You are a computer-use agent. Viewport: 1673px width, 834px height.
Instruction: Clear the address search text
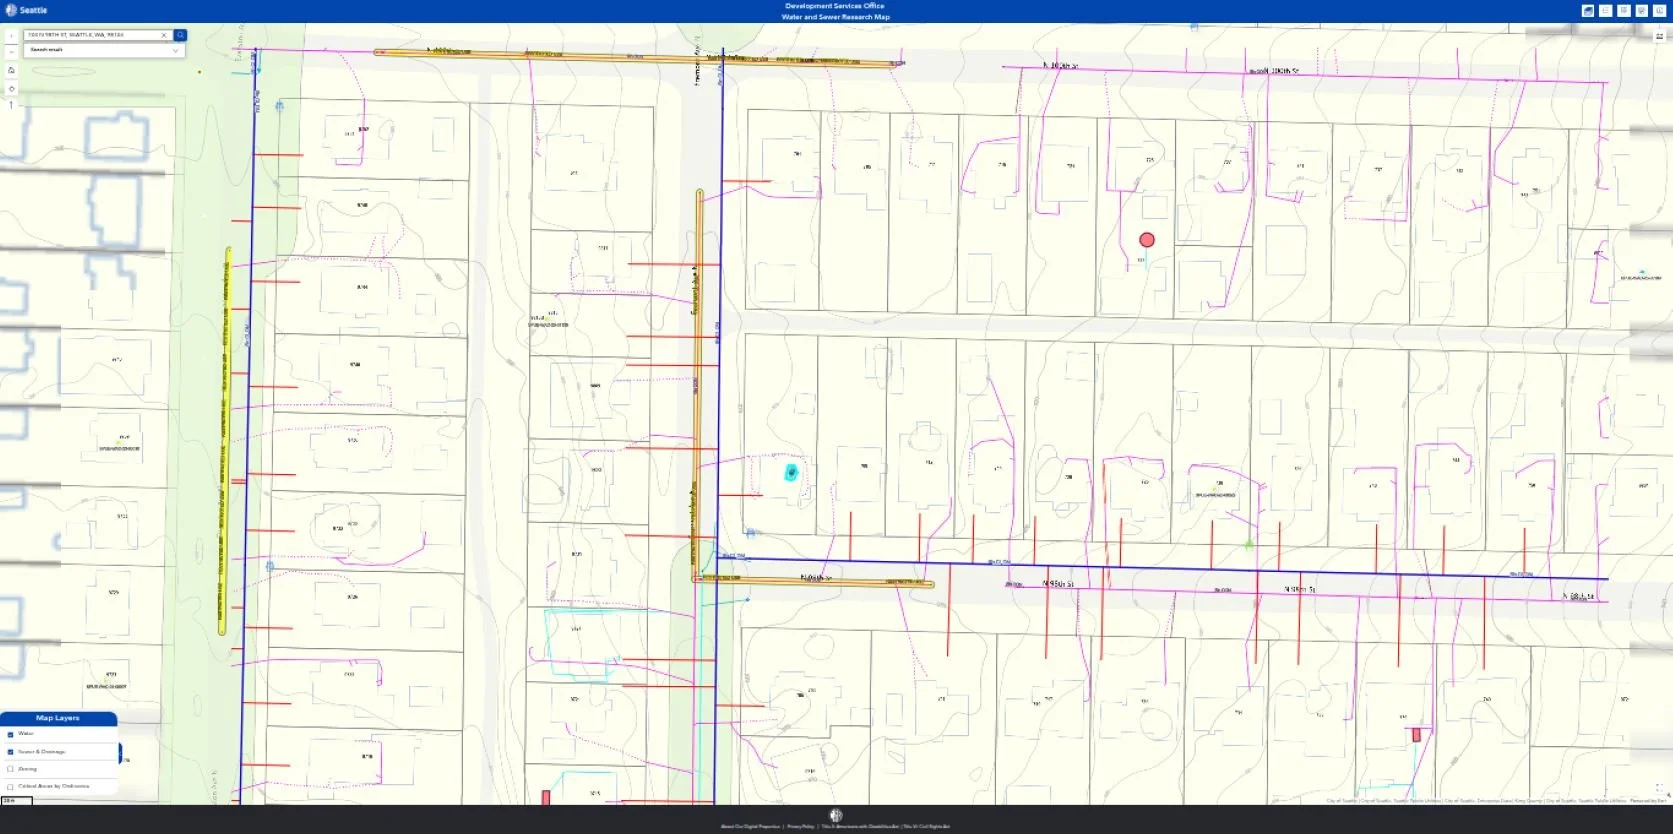coord(164,35)
